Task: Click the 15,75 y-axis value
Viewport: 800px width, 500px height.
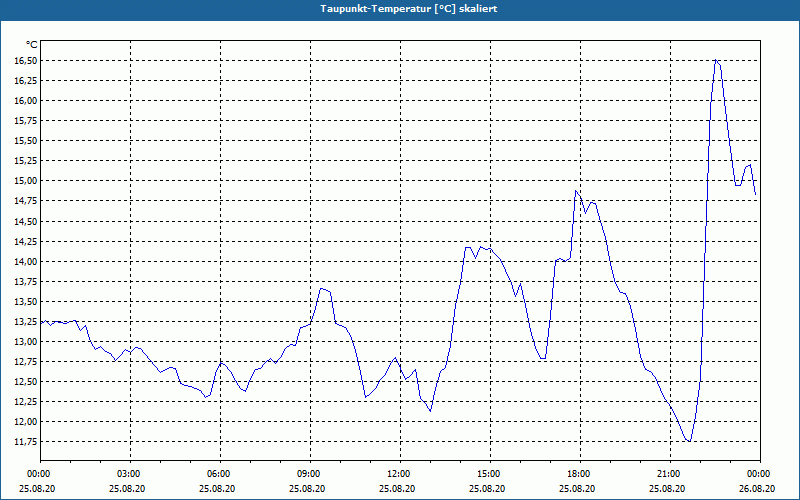Action: point(25,121)
